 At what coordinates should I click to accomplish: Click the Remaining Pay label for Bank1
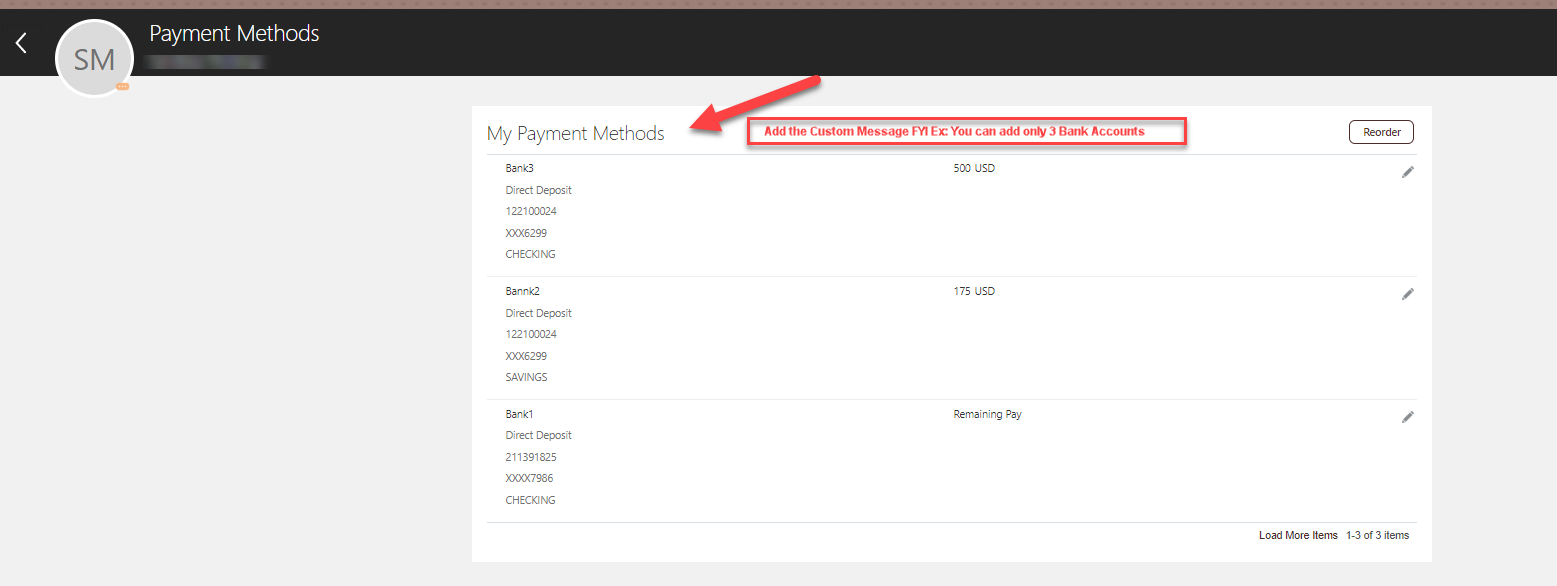click(x=987, y=413)
